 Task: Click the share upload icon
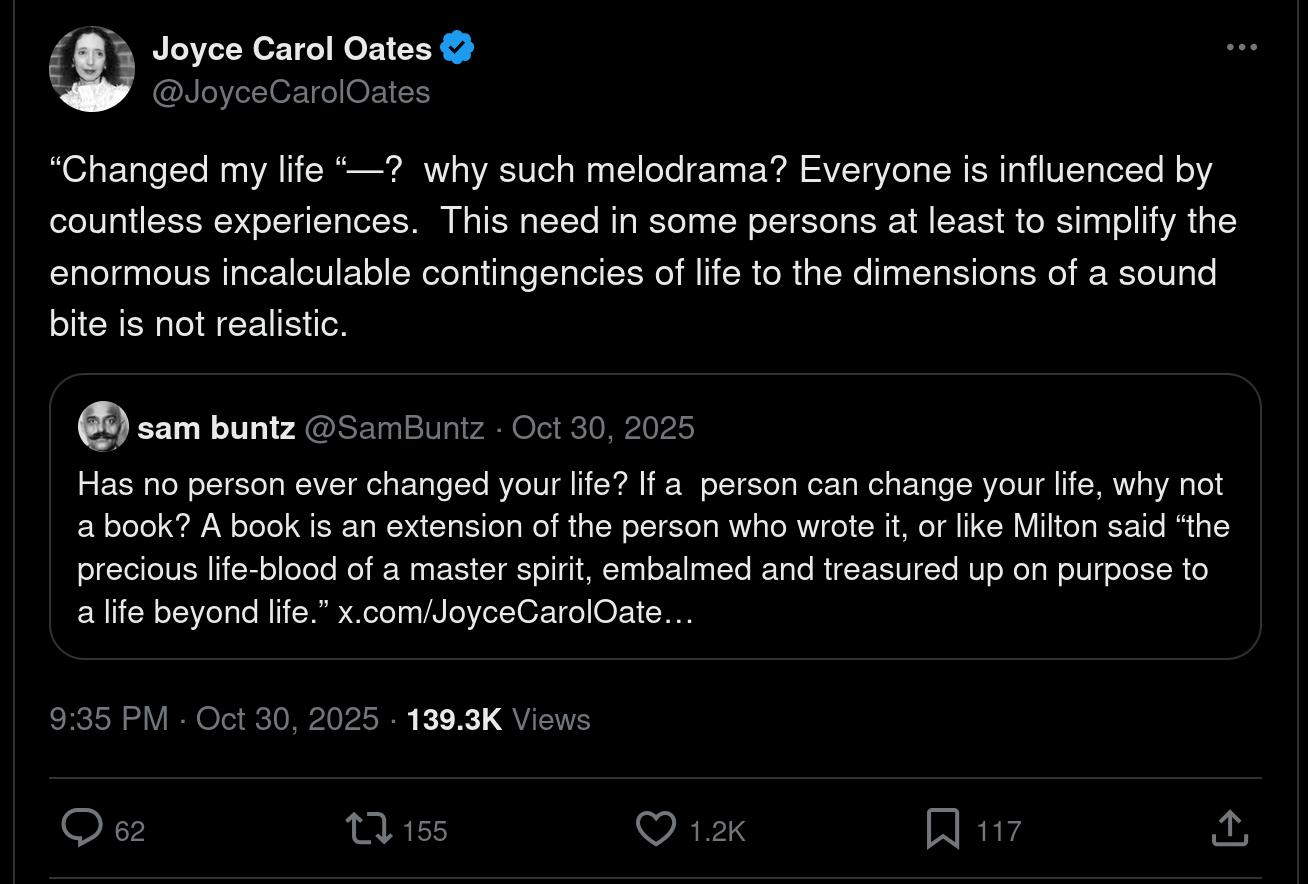[1228, 828]
